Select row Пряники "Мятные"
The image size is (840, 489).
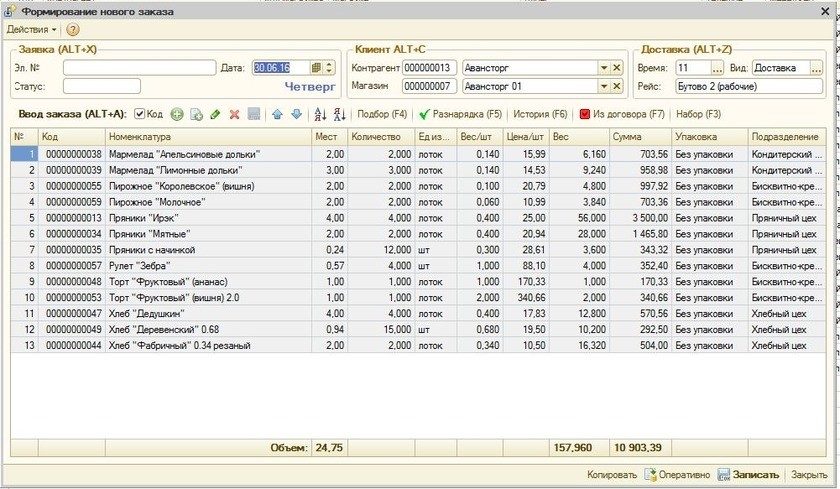(418, 234)
